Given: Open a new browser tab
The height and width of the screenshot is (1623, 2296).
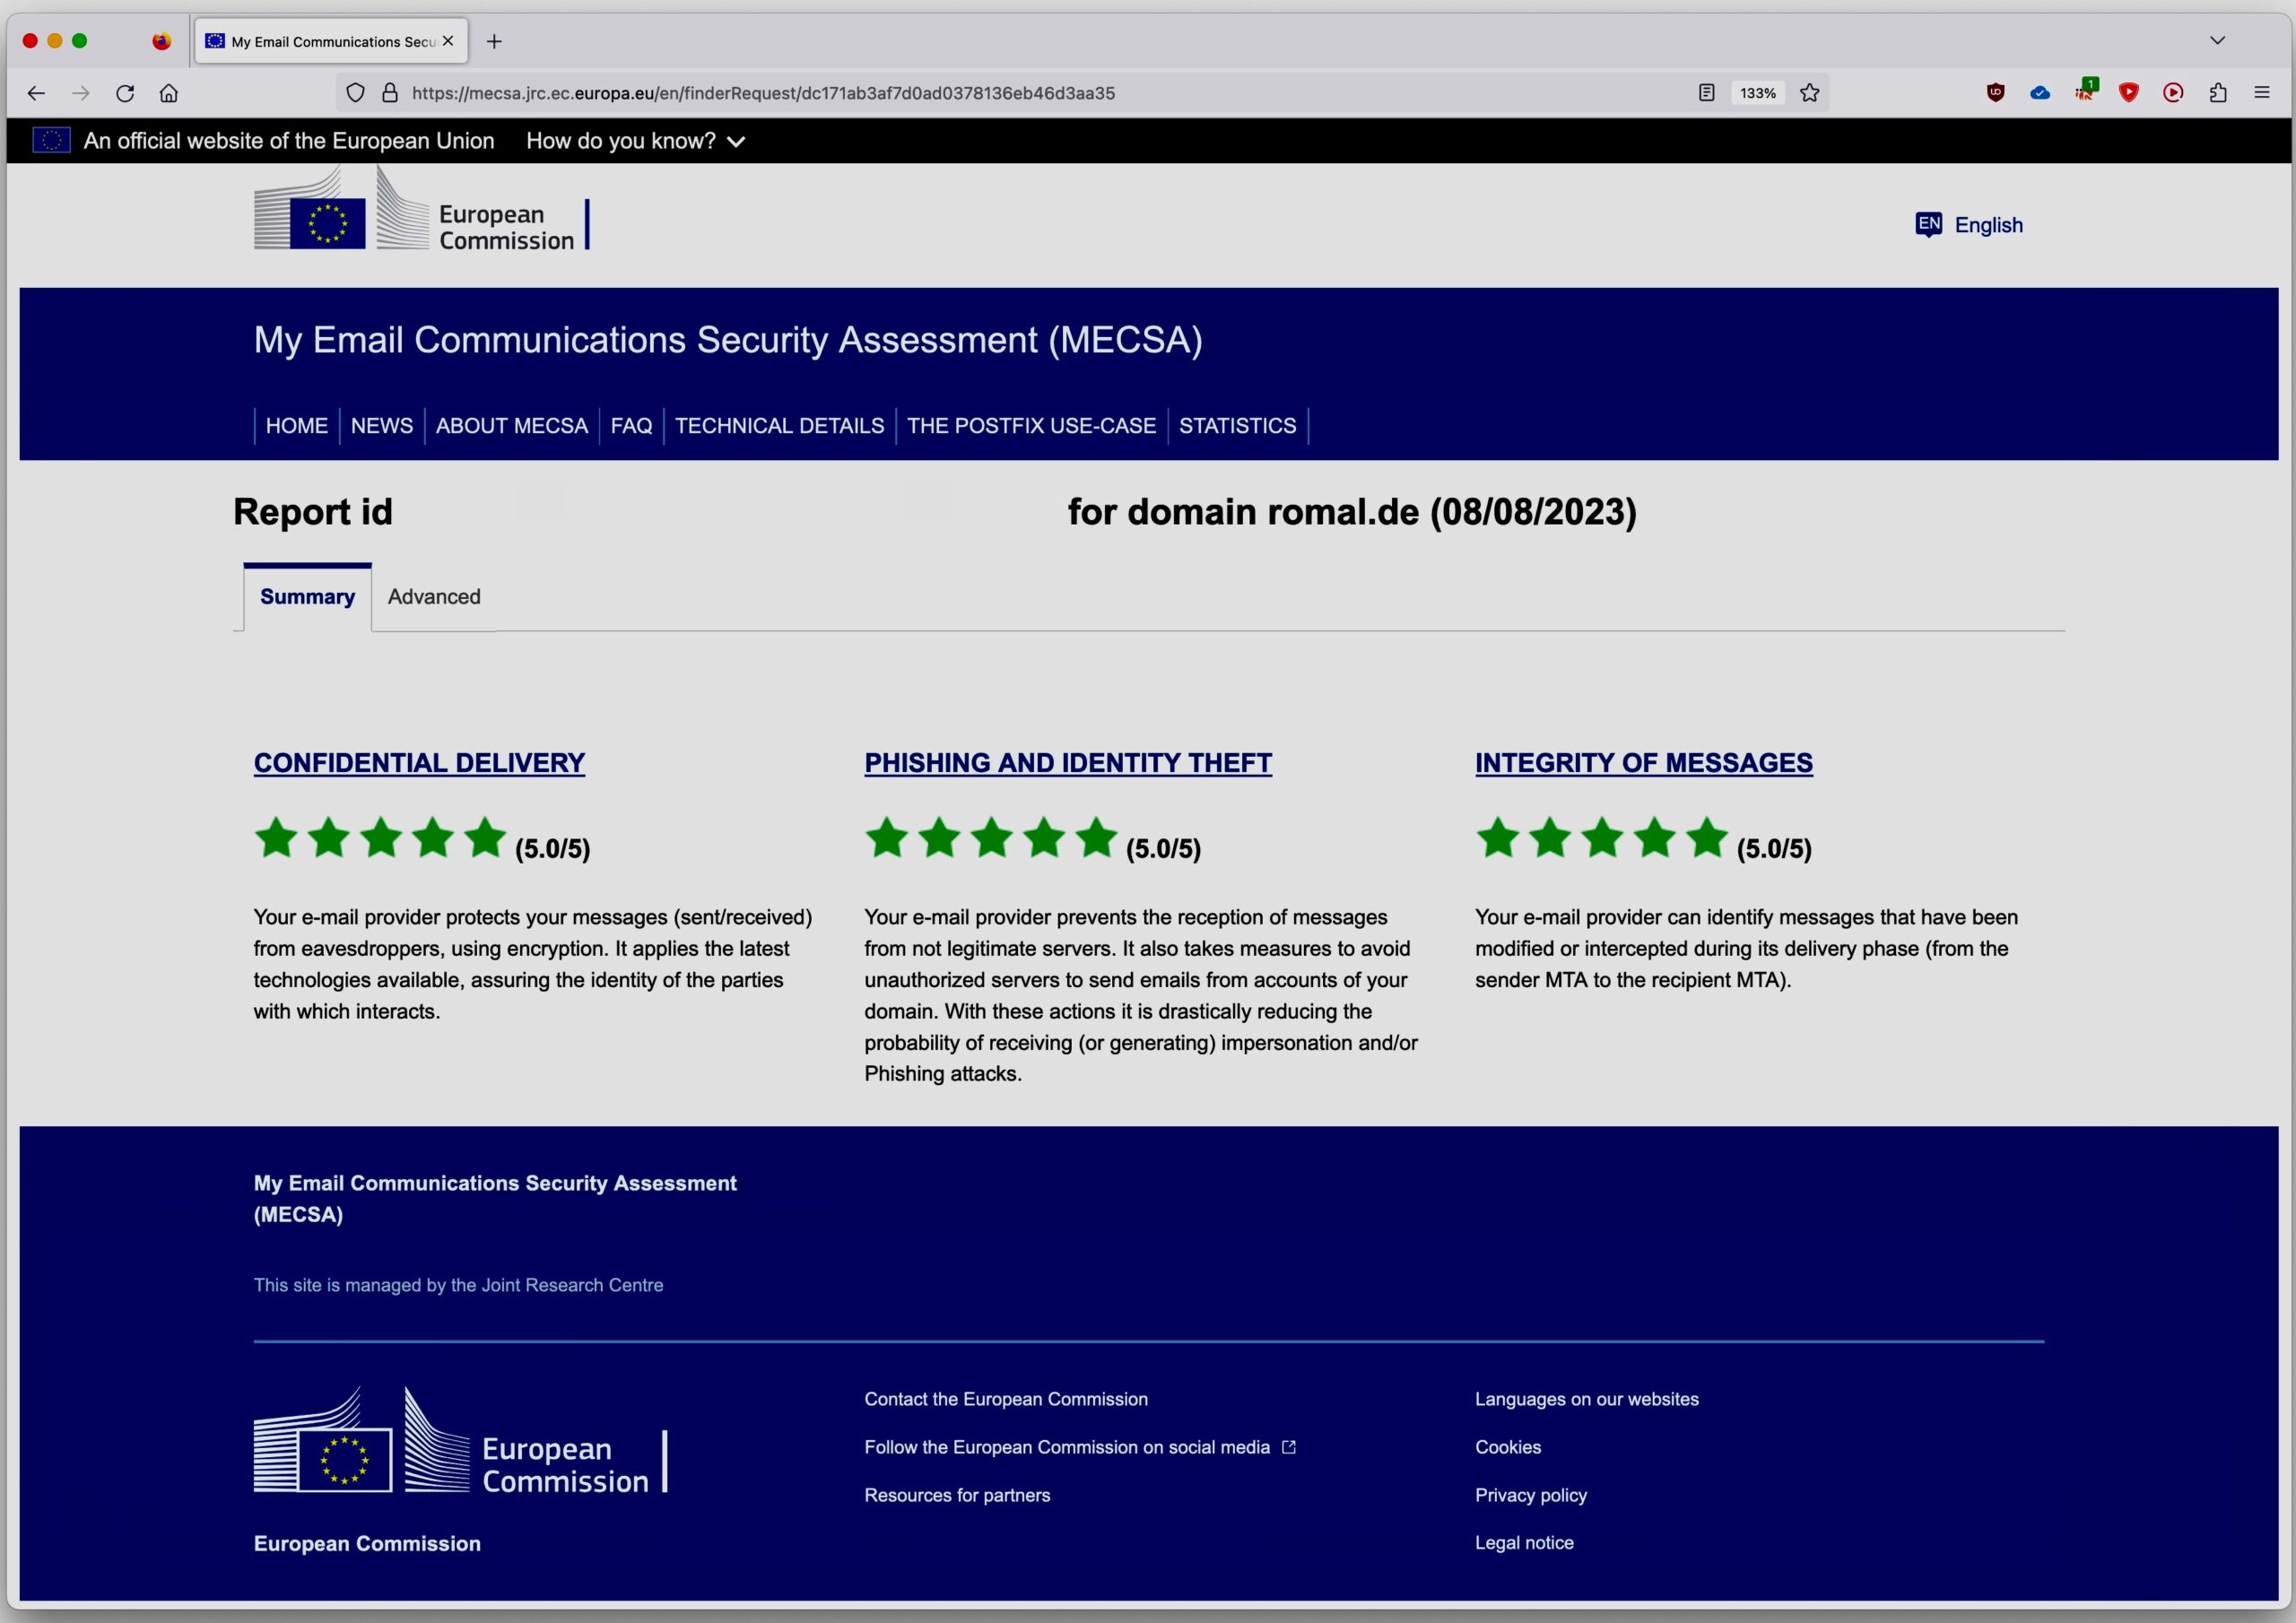Looking at the screenshot, I should [x=494, y=41].
